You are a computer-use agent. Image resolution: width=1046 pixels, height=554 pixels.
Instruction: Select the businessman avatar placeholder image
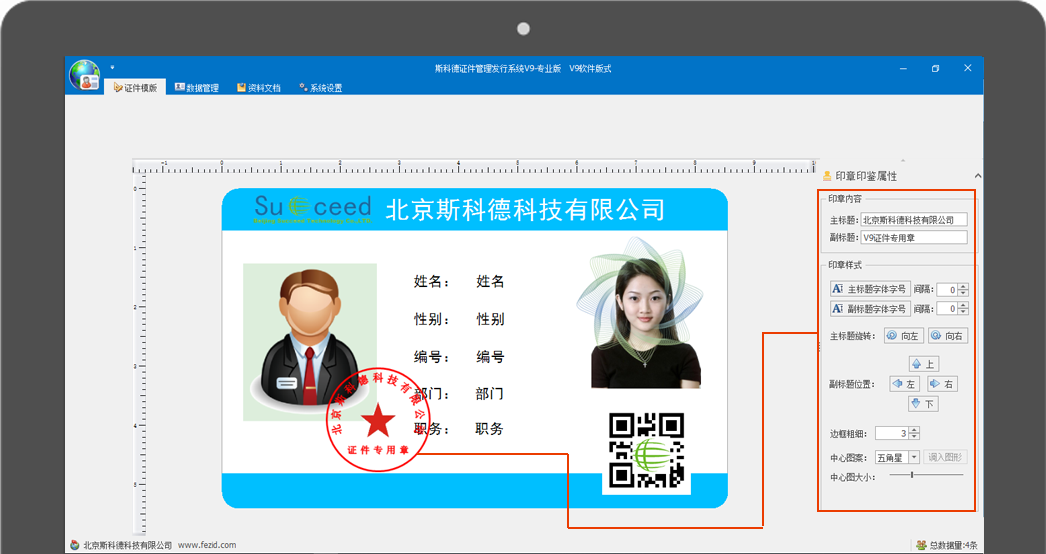point(310,342)
